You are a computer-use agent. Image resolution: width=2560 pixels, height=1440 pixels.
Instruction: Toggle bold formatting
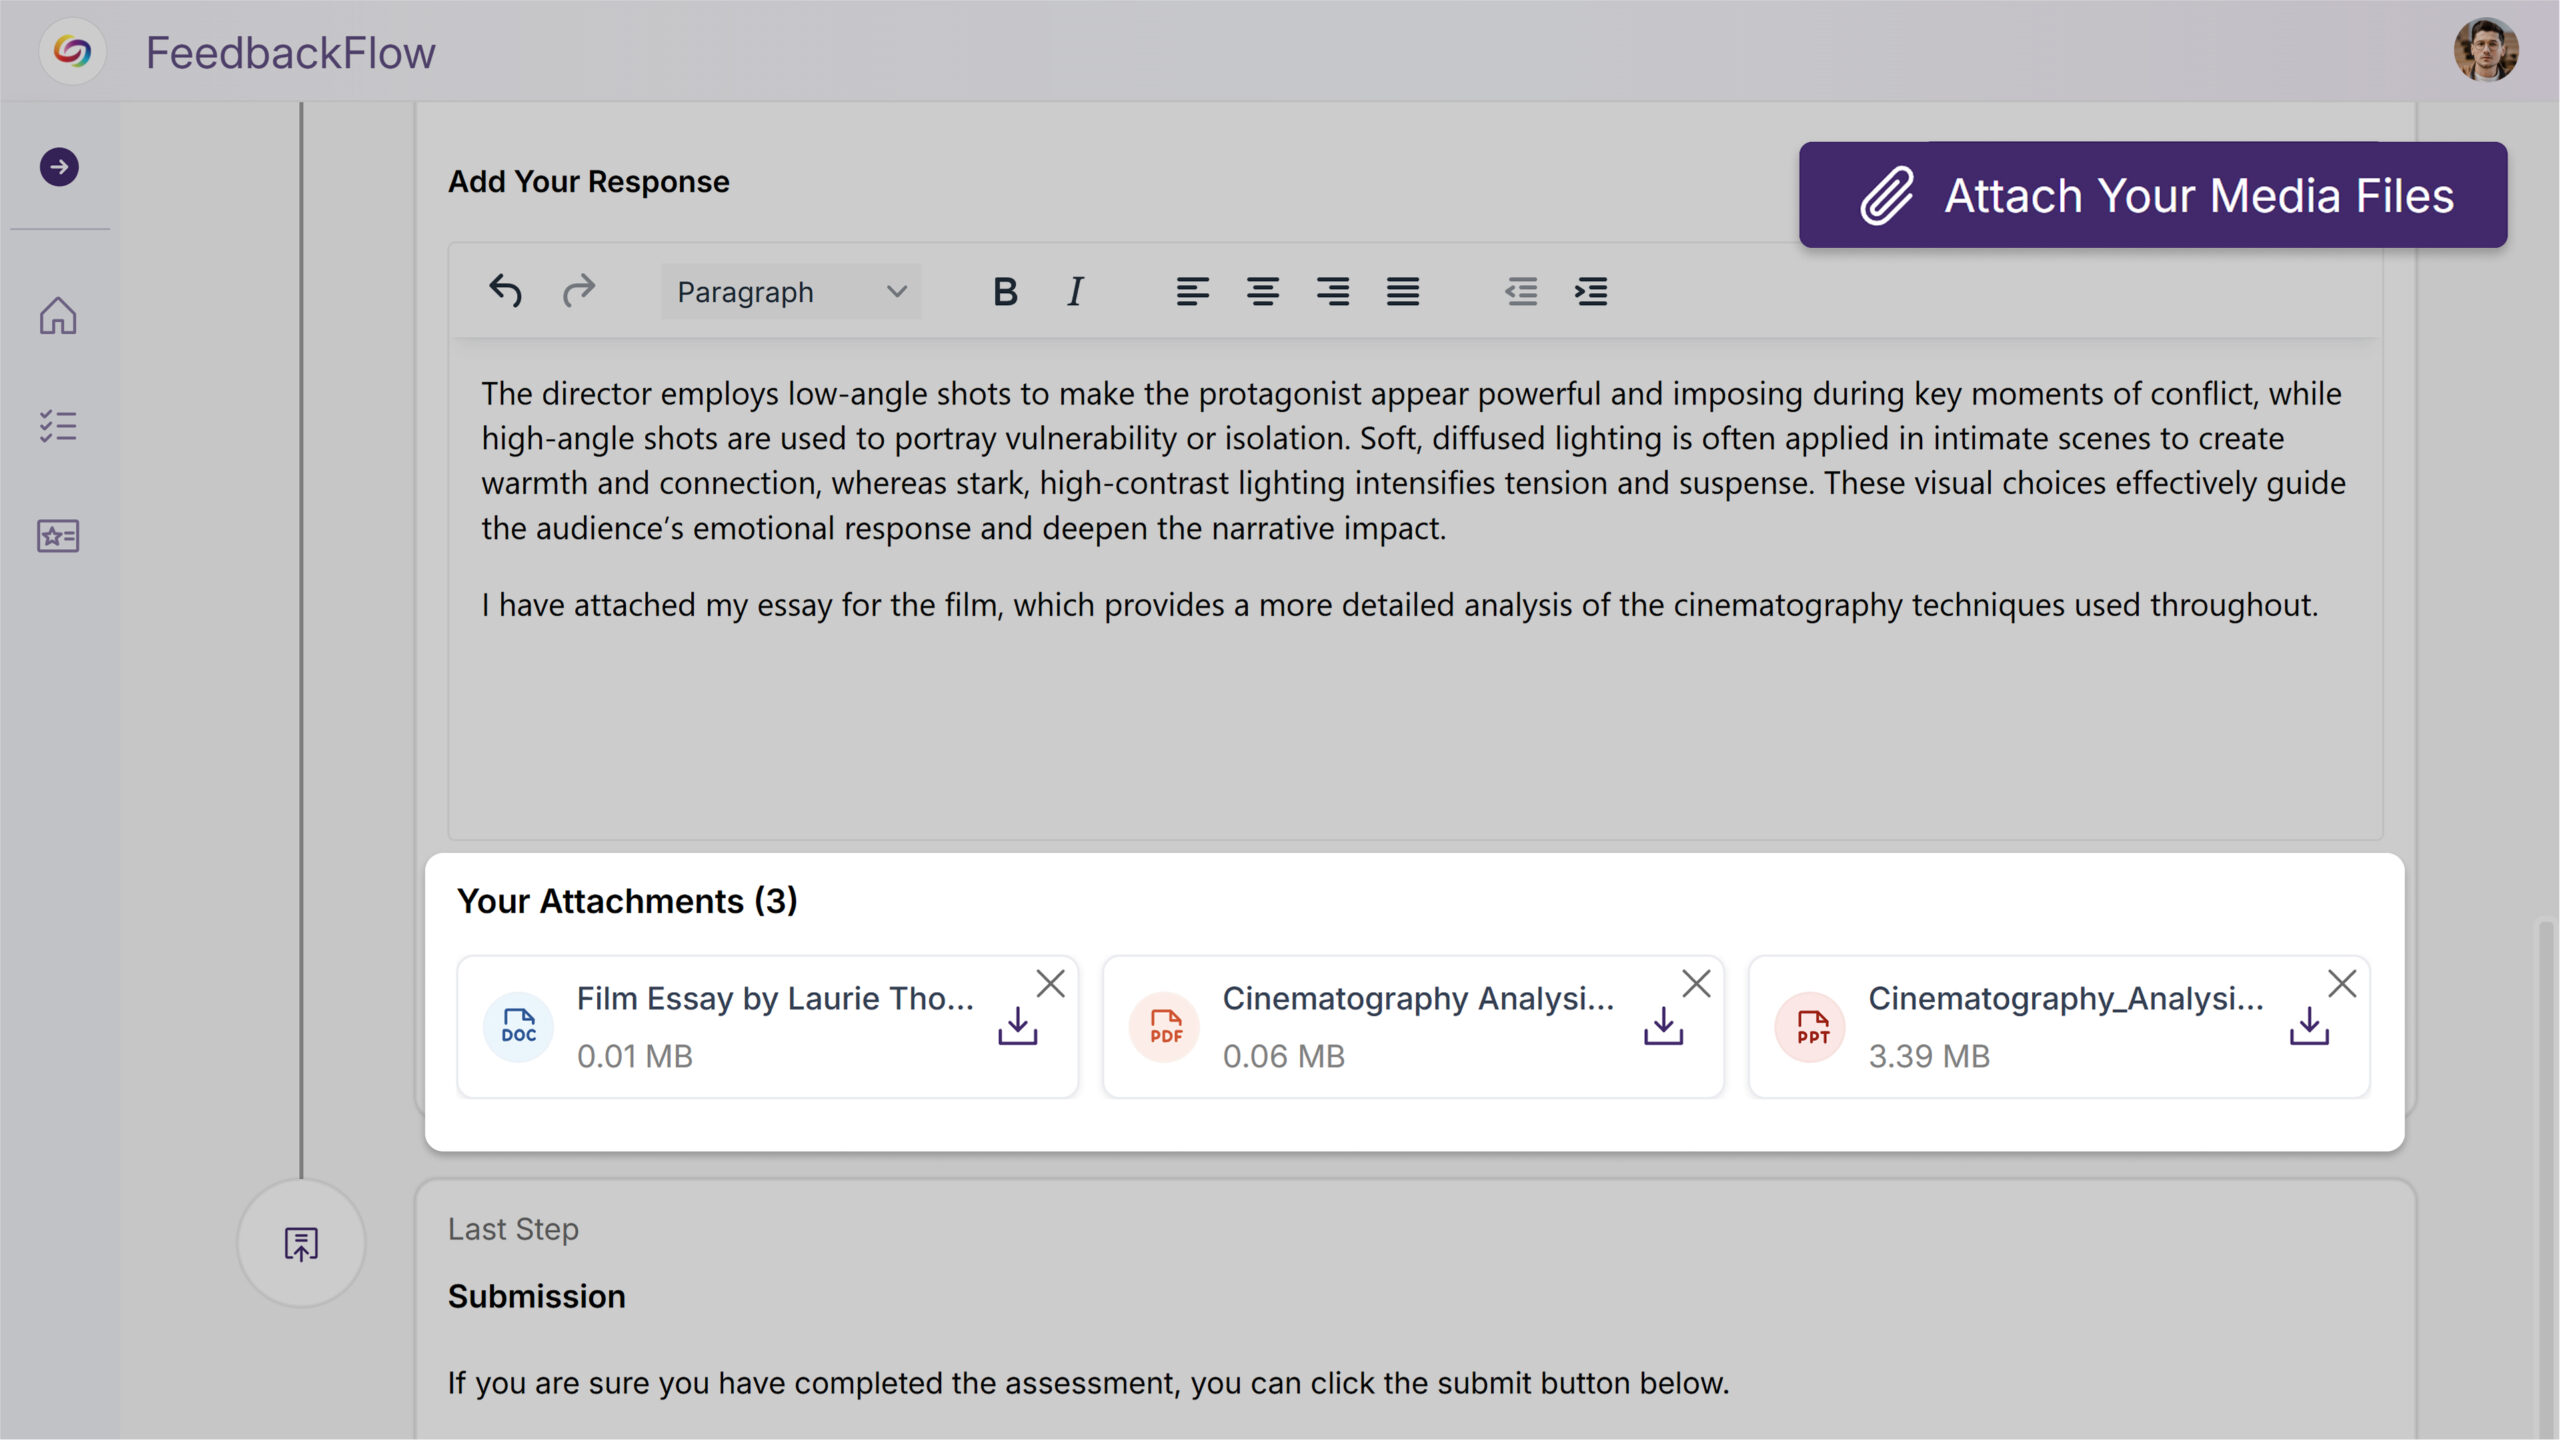coord(1005,291)
